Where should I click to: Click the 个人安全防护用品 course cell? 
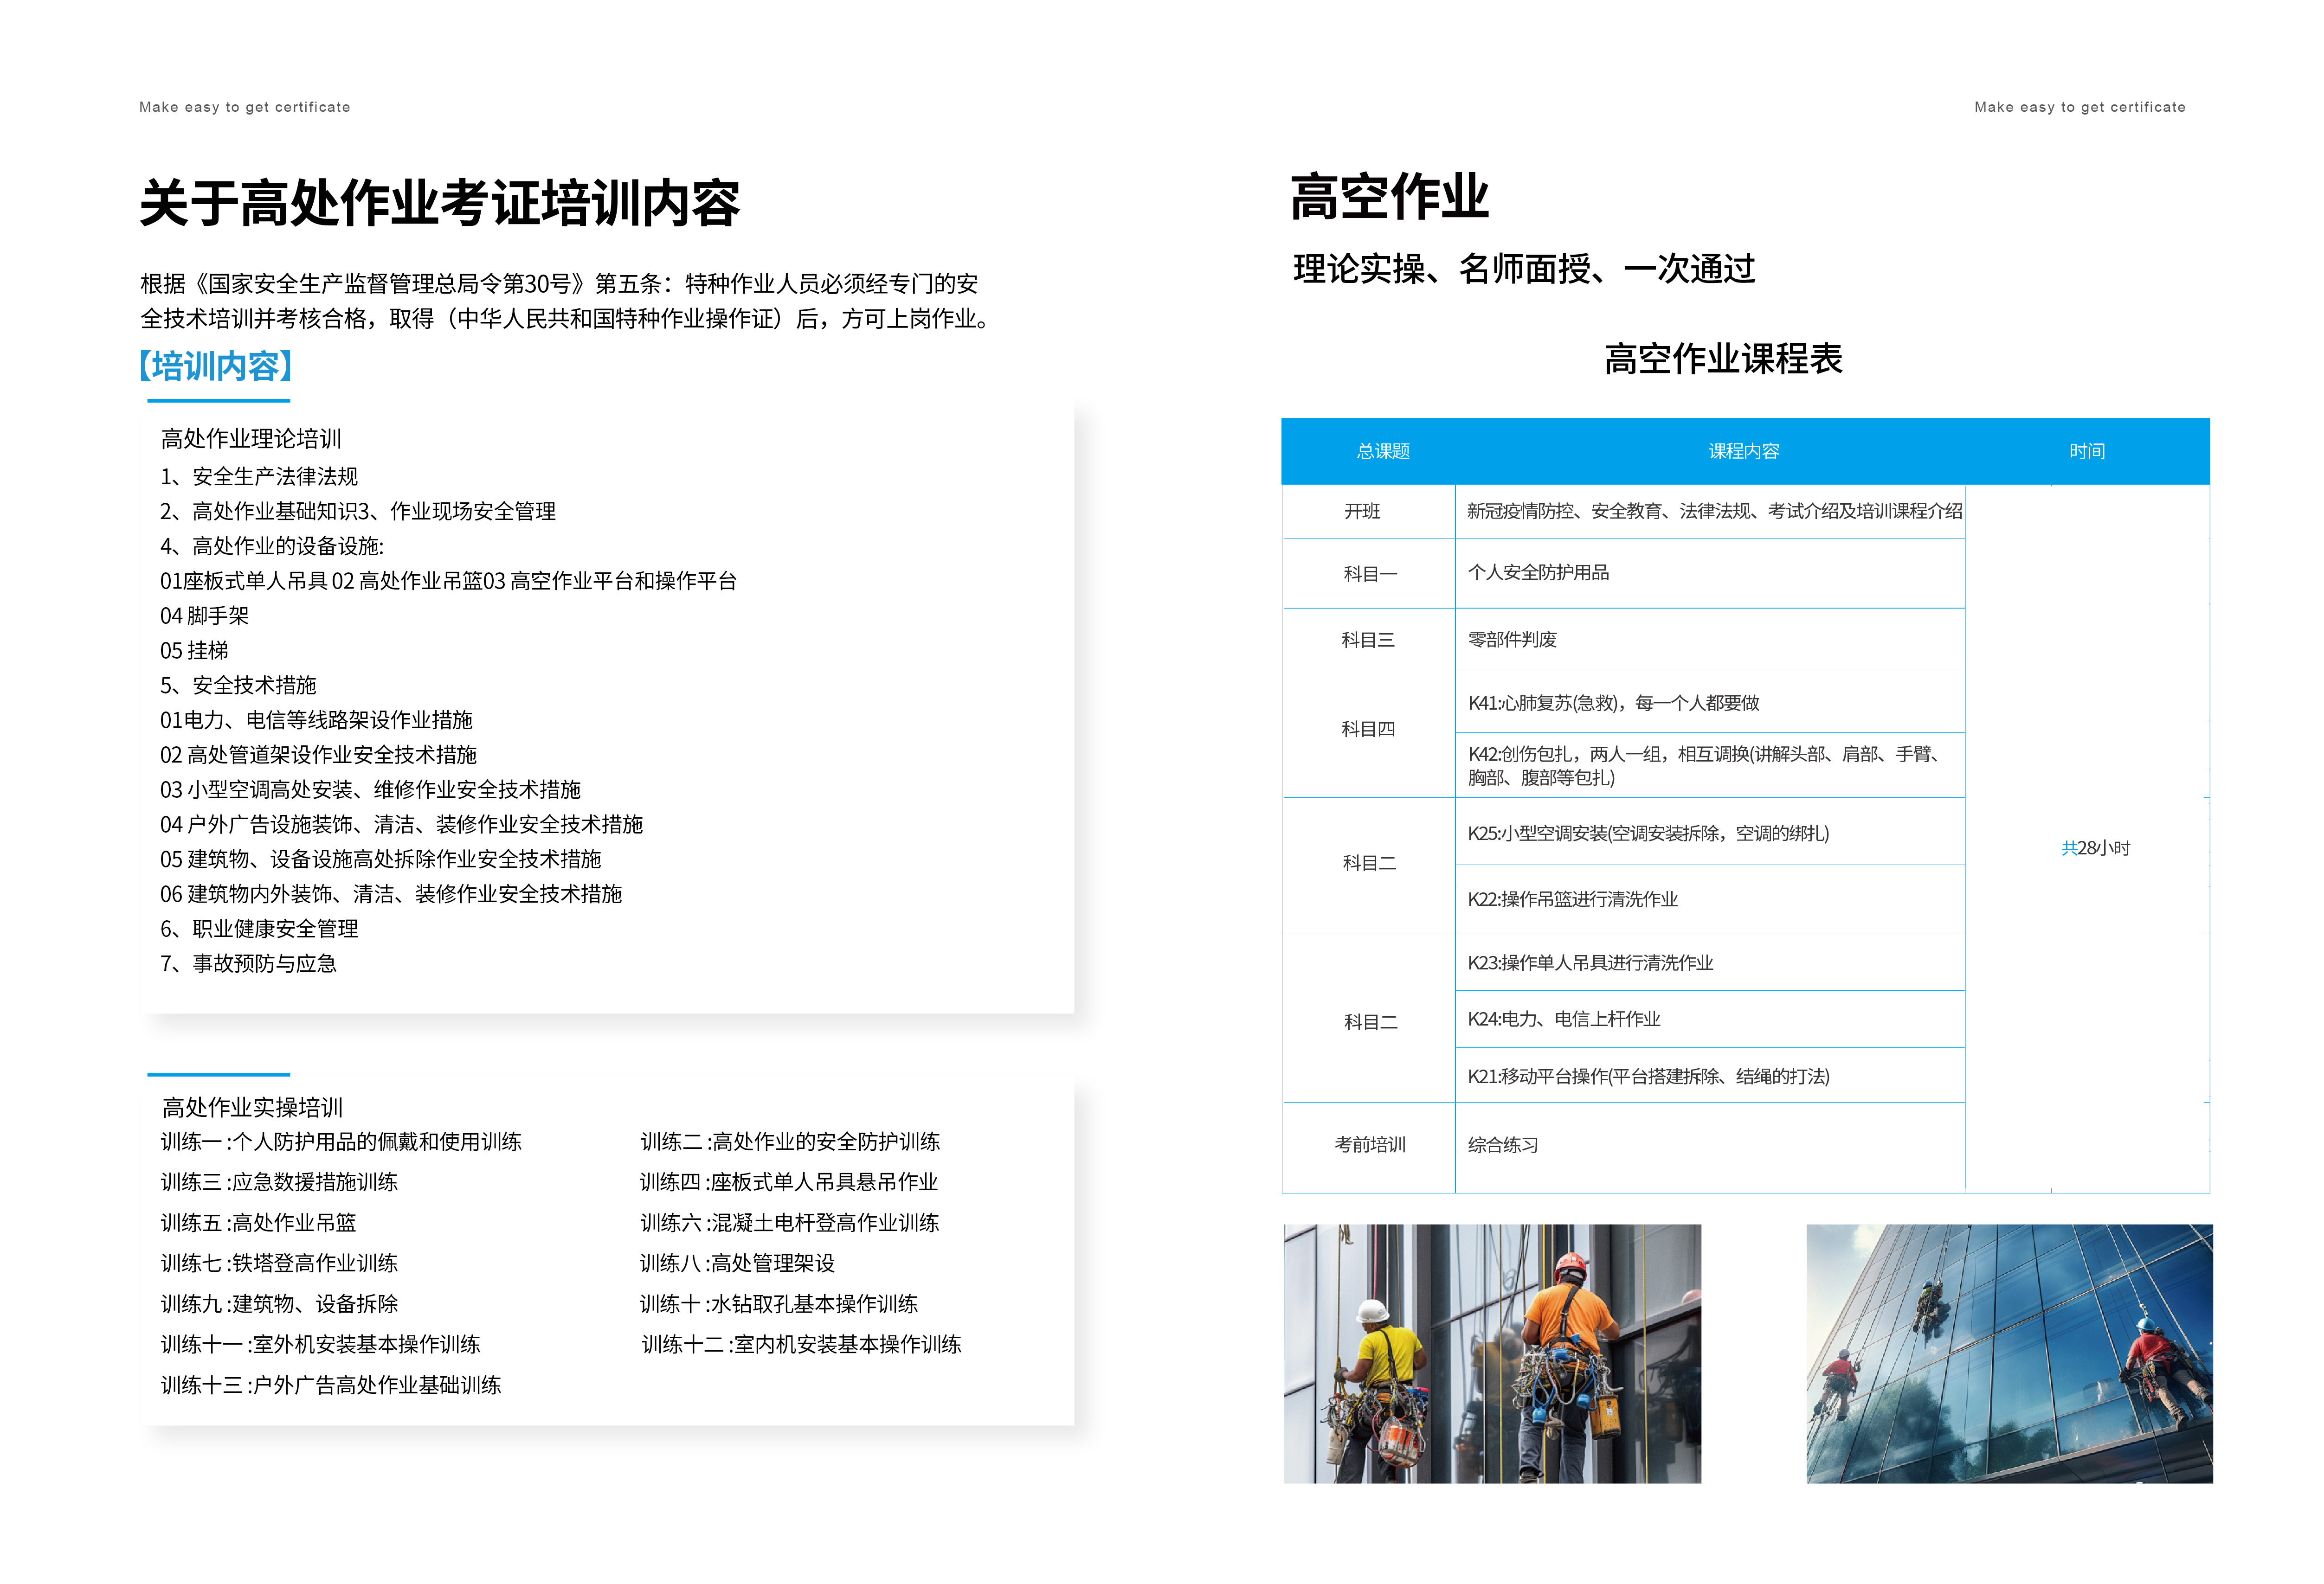1538,572
